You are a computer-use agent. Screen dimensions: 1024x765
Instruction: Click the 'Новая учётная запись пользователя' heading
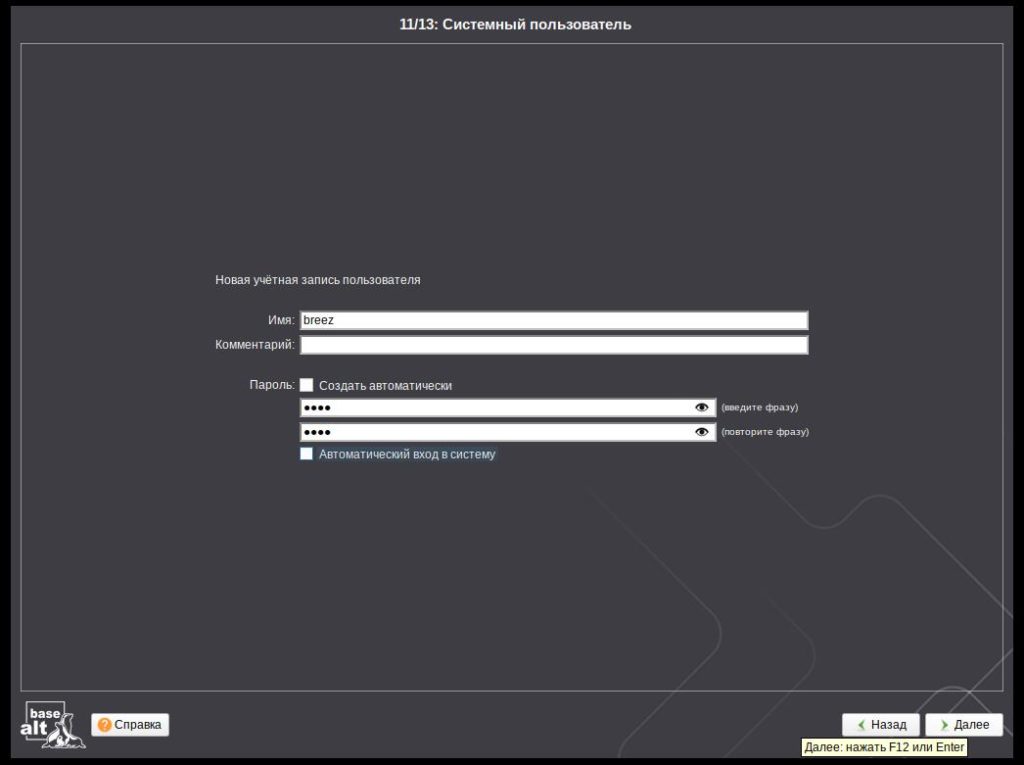pos(318,280)
